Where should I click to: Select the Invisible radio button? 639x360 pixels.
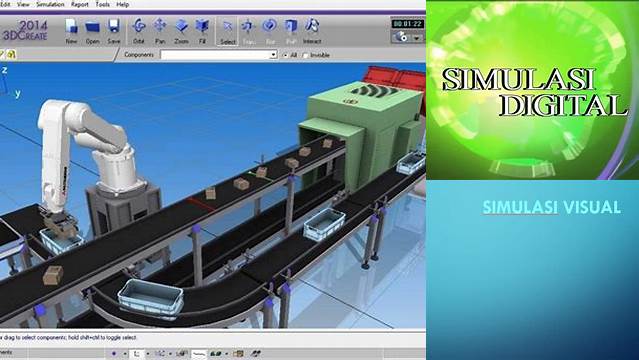coord(305,55)
